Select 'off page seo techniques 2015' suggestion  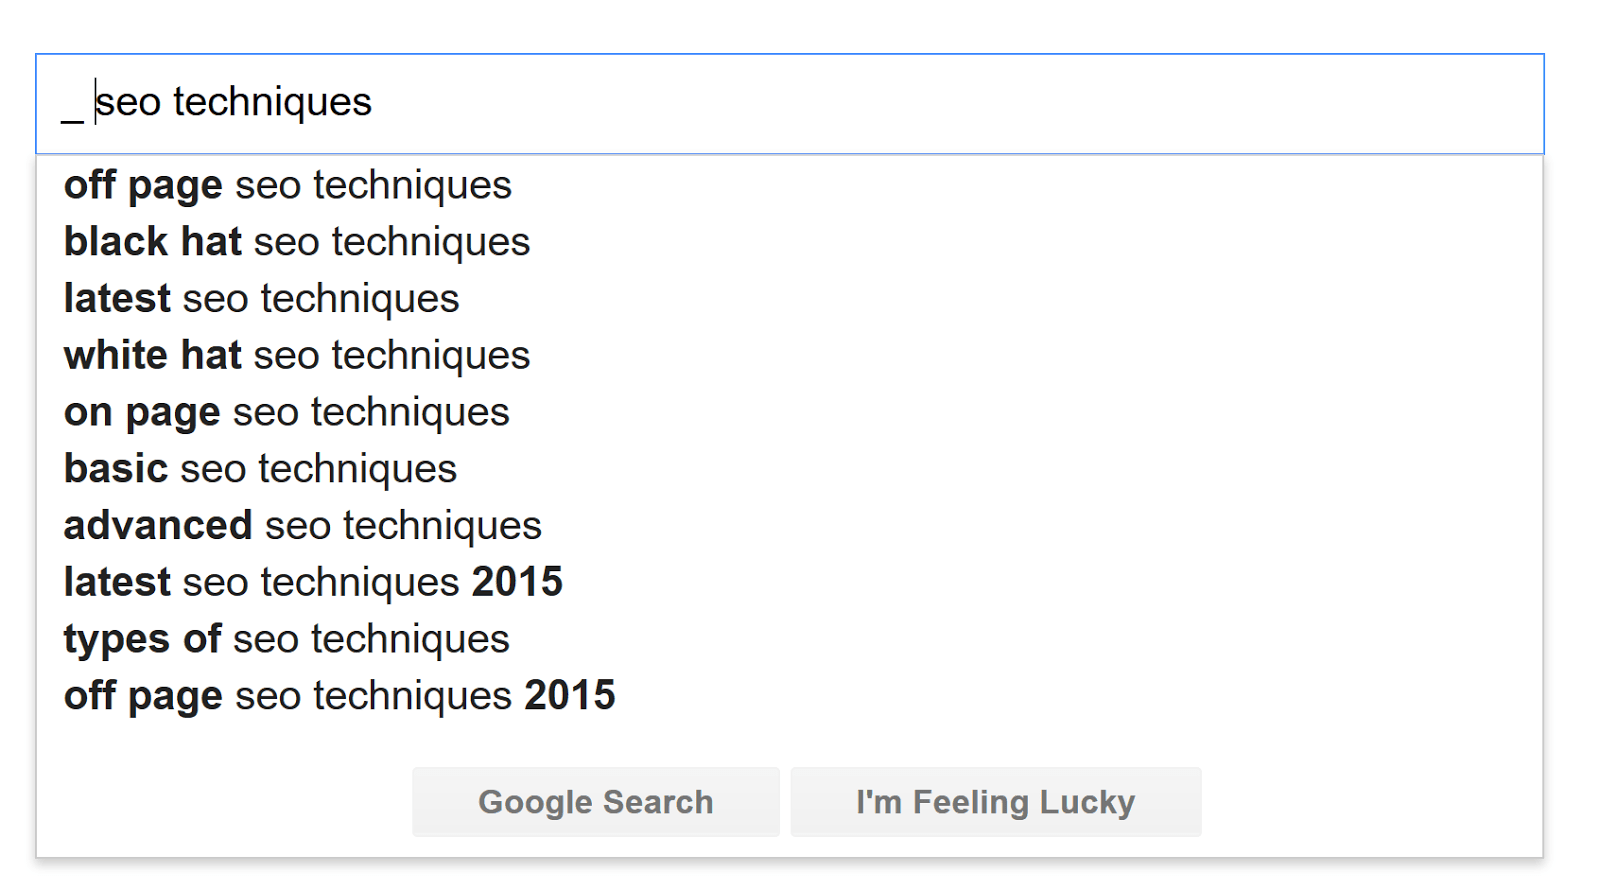coord(340,696)
